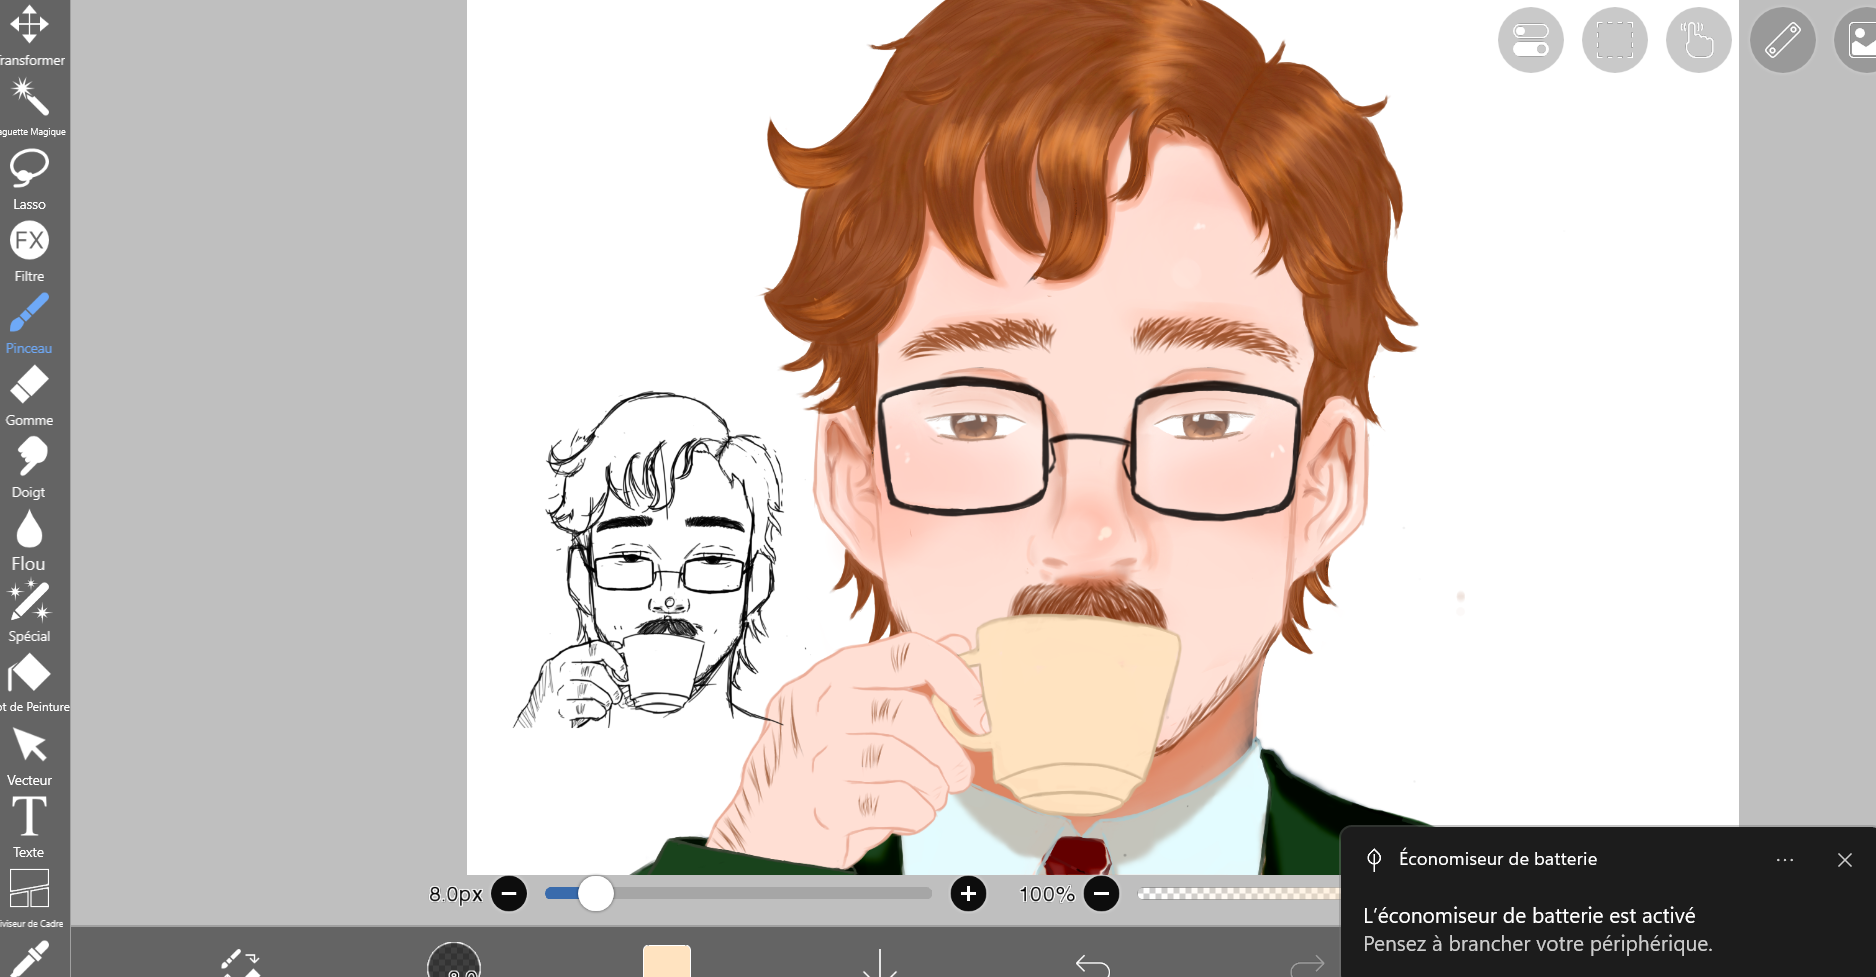This screenshot has height=977, width=1876.
Task: Open the image reference button at top right
Action: (1856, 40)
